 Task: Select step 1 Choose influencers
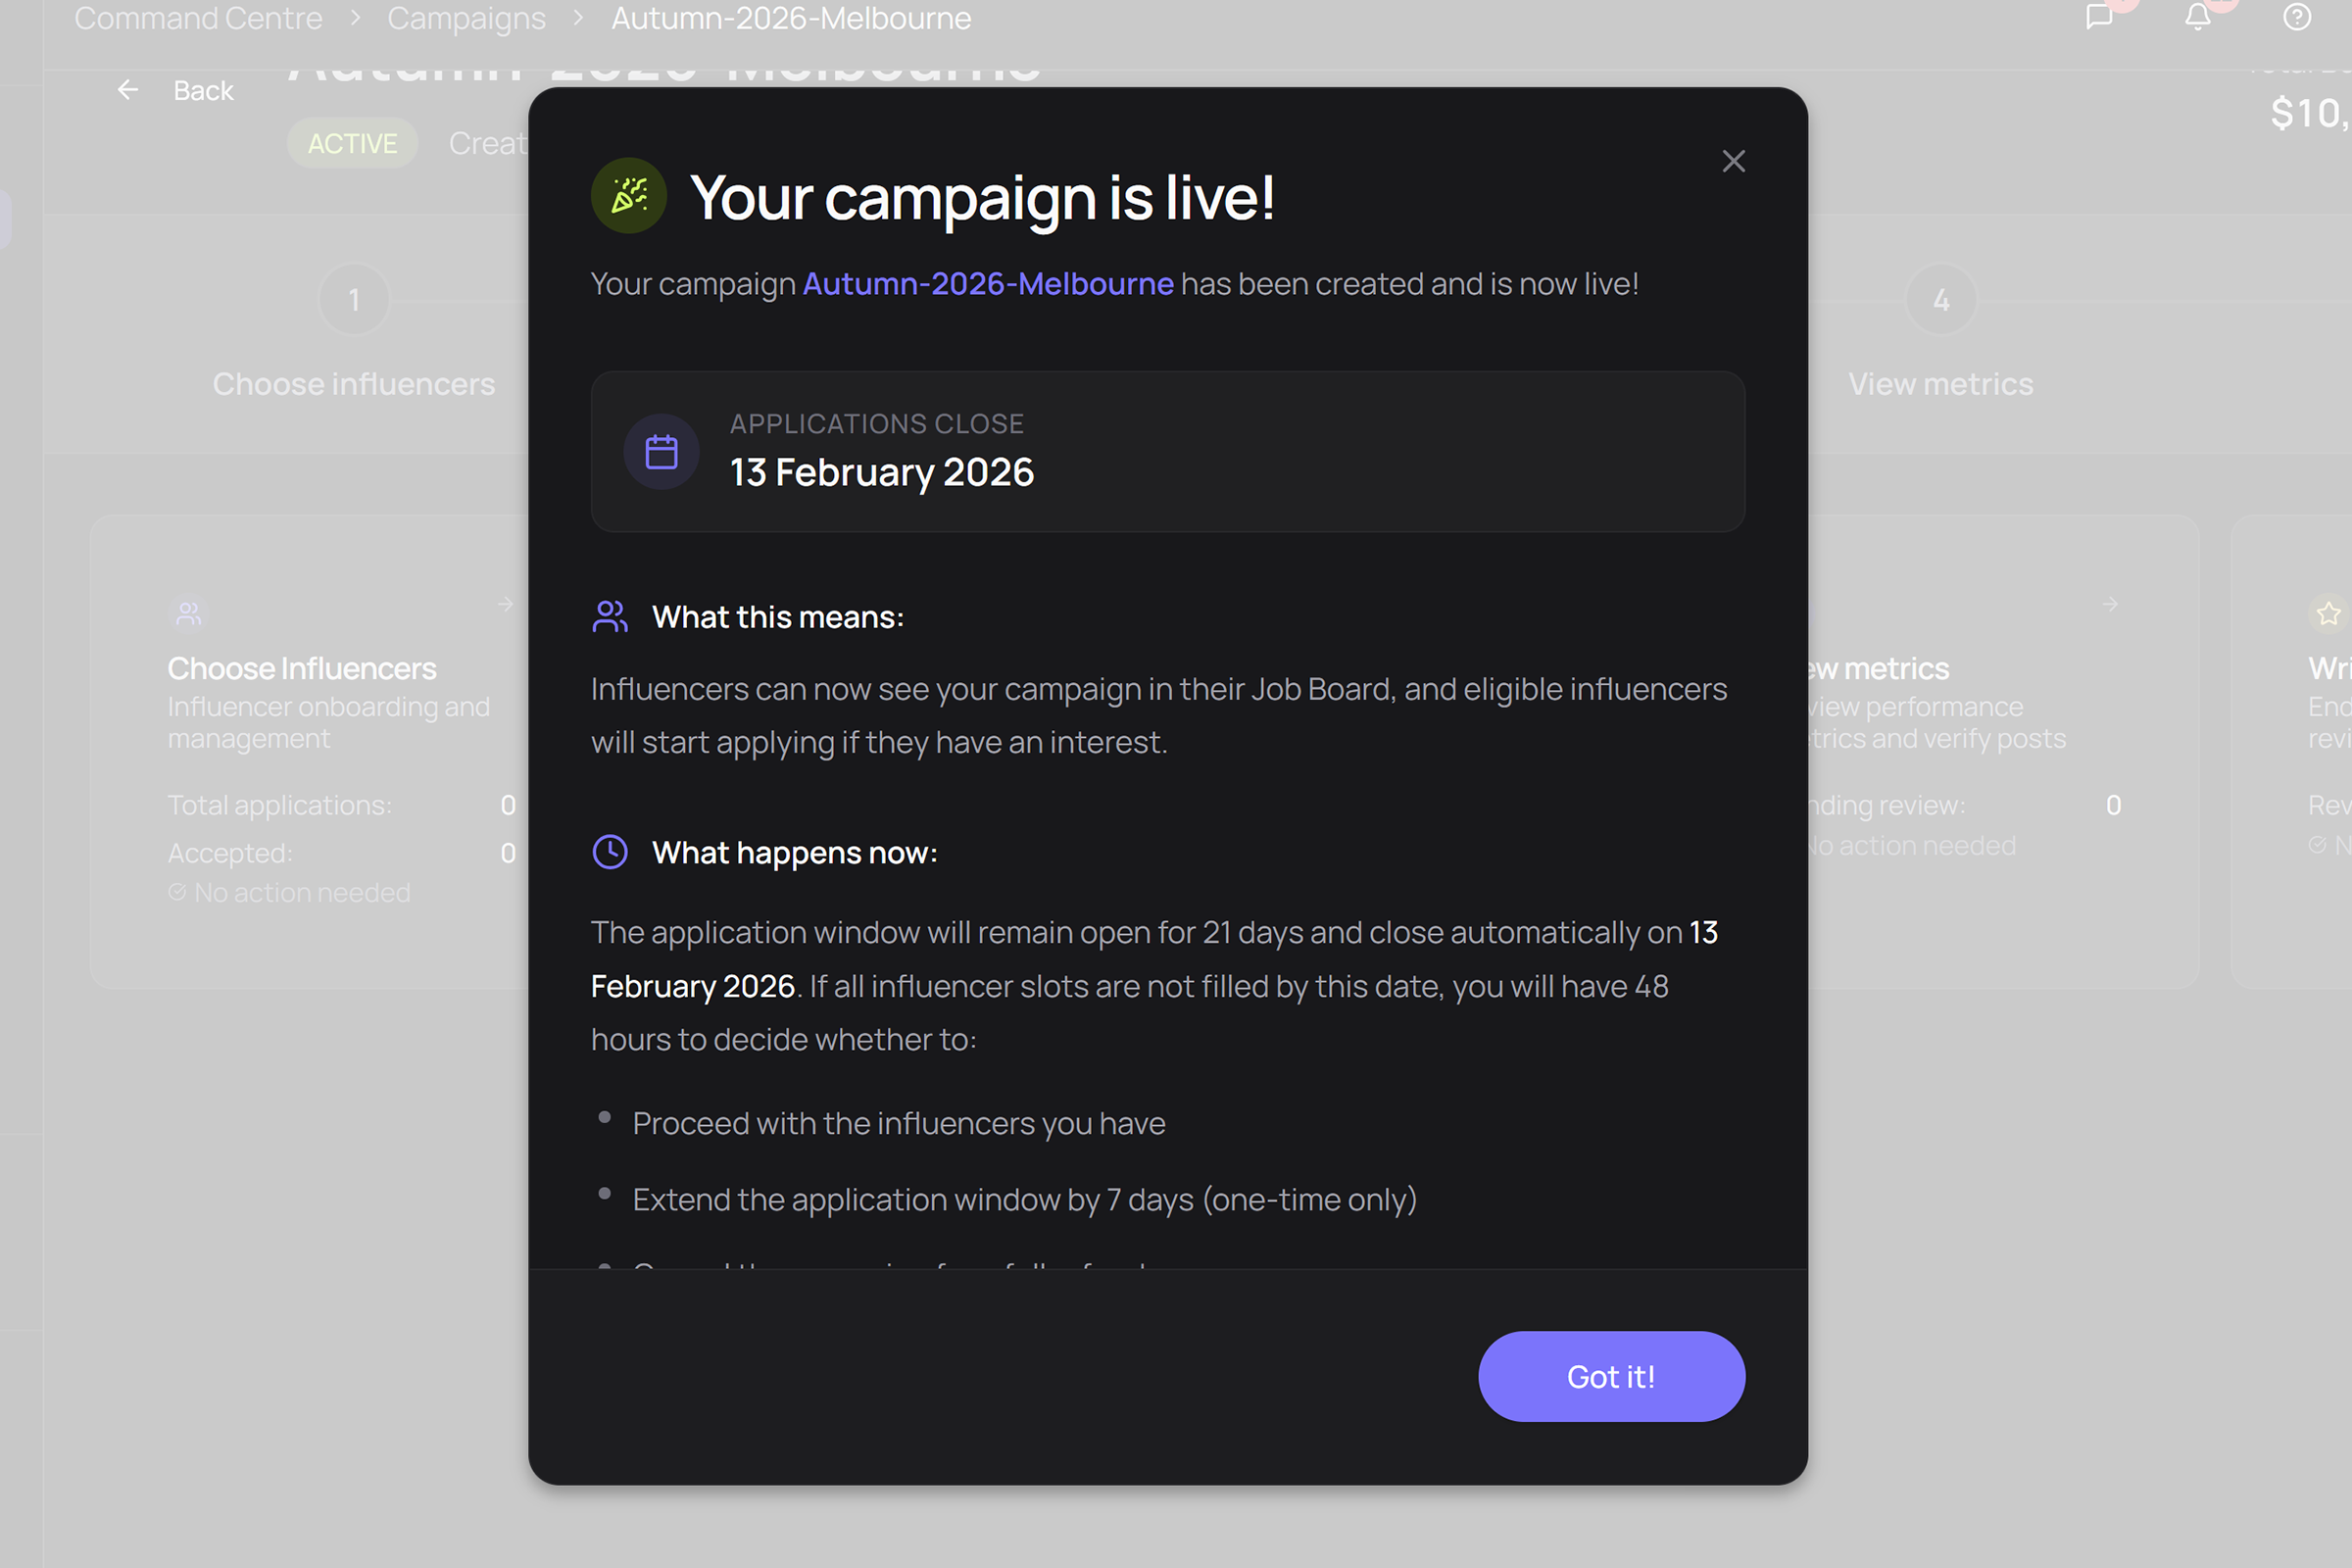354,299
